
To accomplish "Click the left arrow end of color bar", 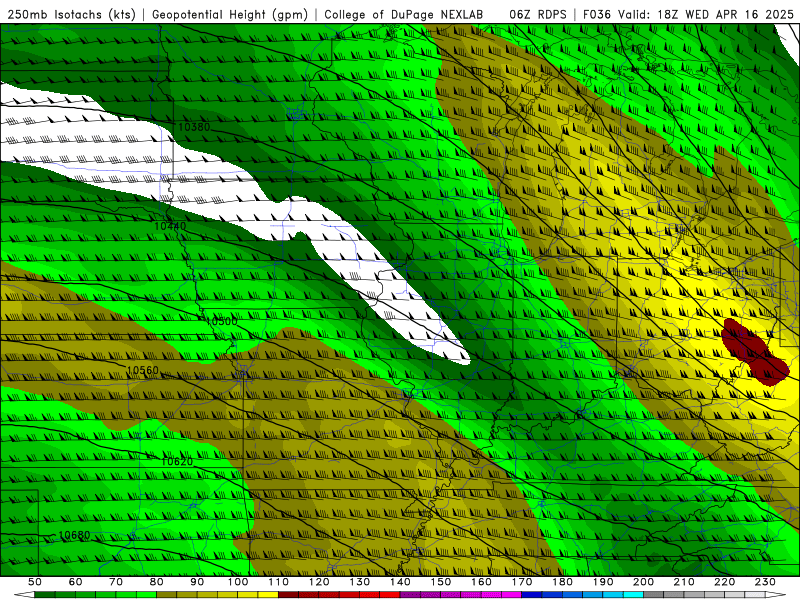I will pyautogui.click(x=24, y=595).
